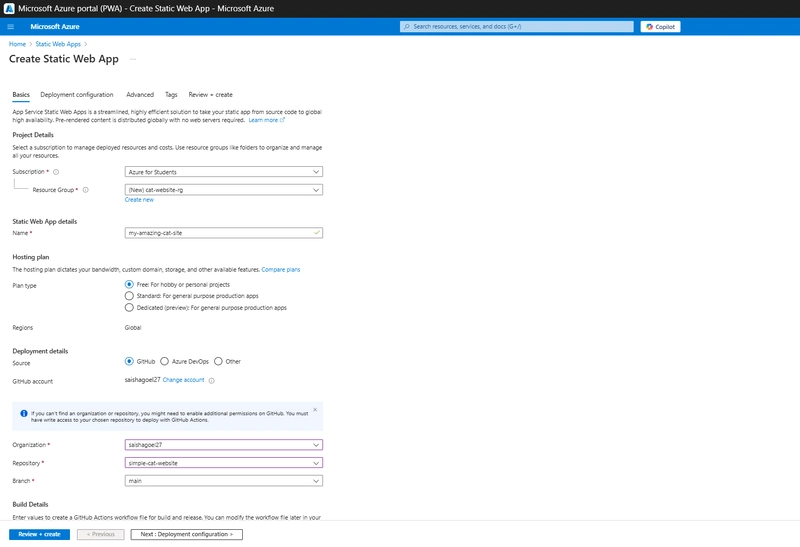Dismiss the GitHub permissions info banner
Viewport: 800px width, 547px height.
pyautogui.click(x=315, y=410)
